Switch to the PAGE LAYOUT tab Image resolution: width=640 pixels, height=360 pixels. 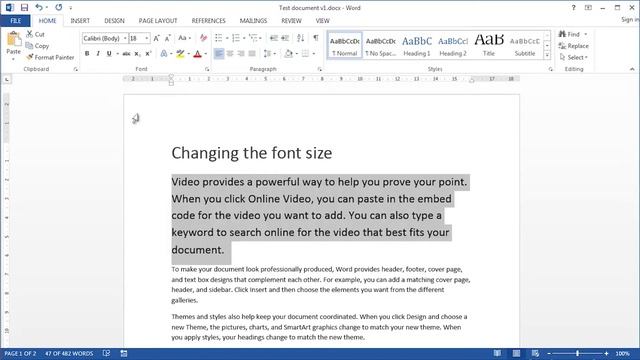(158, 21)
